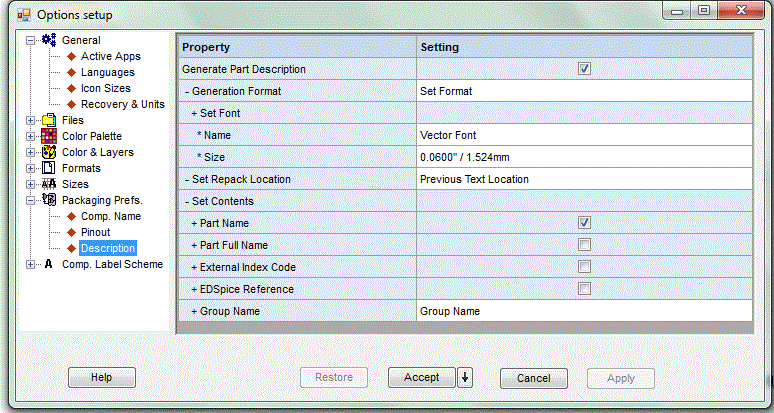Click the General gears icon
The height and width of the screenshot is (413, 774).
(x=49, y=40)
